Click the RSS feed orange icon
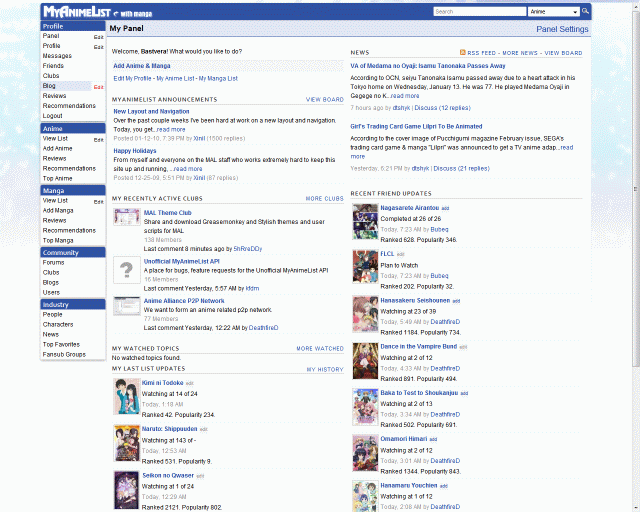 click(x=462, y=52)
